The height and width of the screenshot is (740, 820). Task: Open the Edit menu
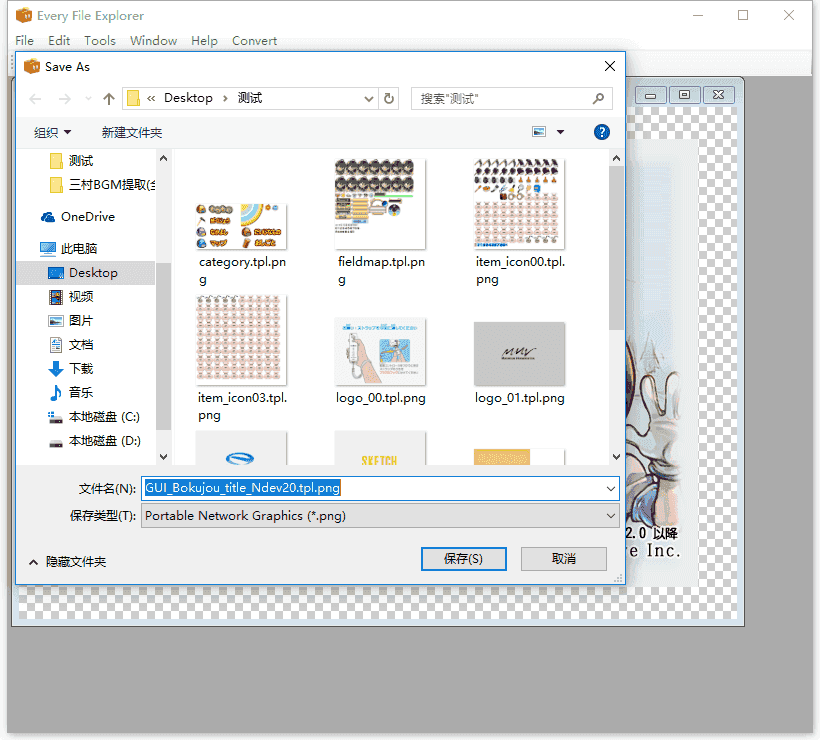point(59,41)
